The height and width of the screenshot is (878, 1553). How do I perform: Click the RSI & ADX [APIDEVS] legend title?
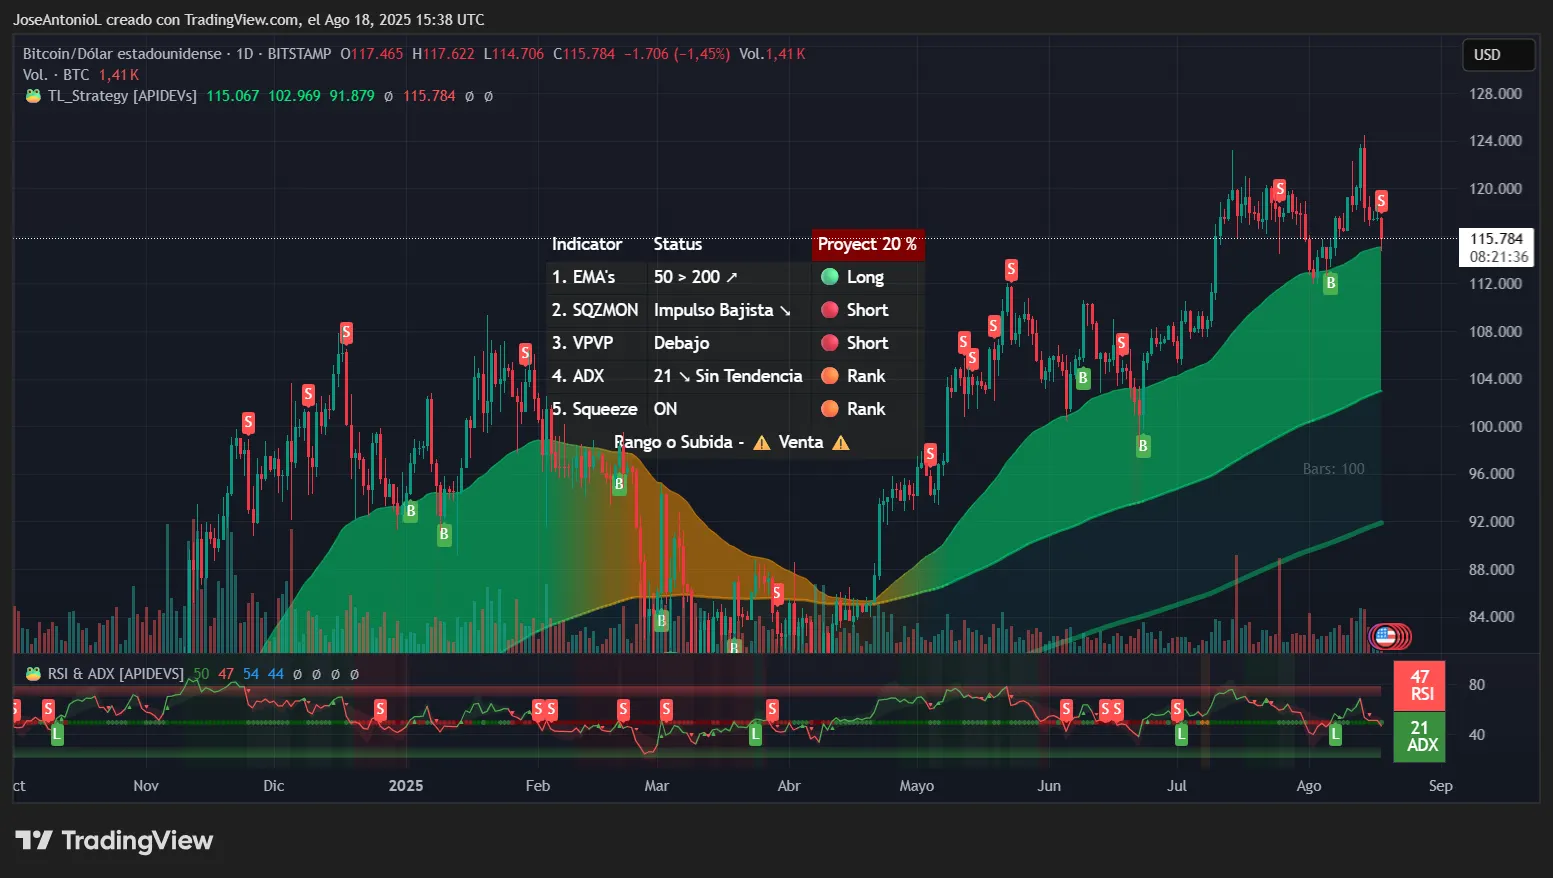(115, 674)
